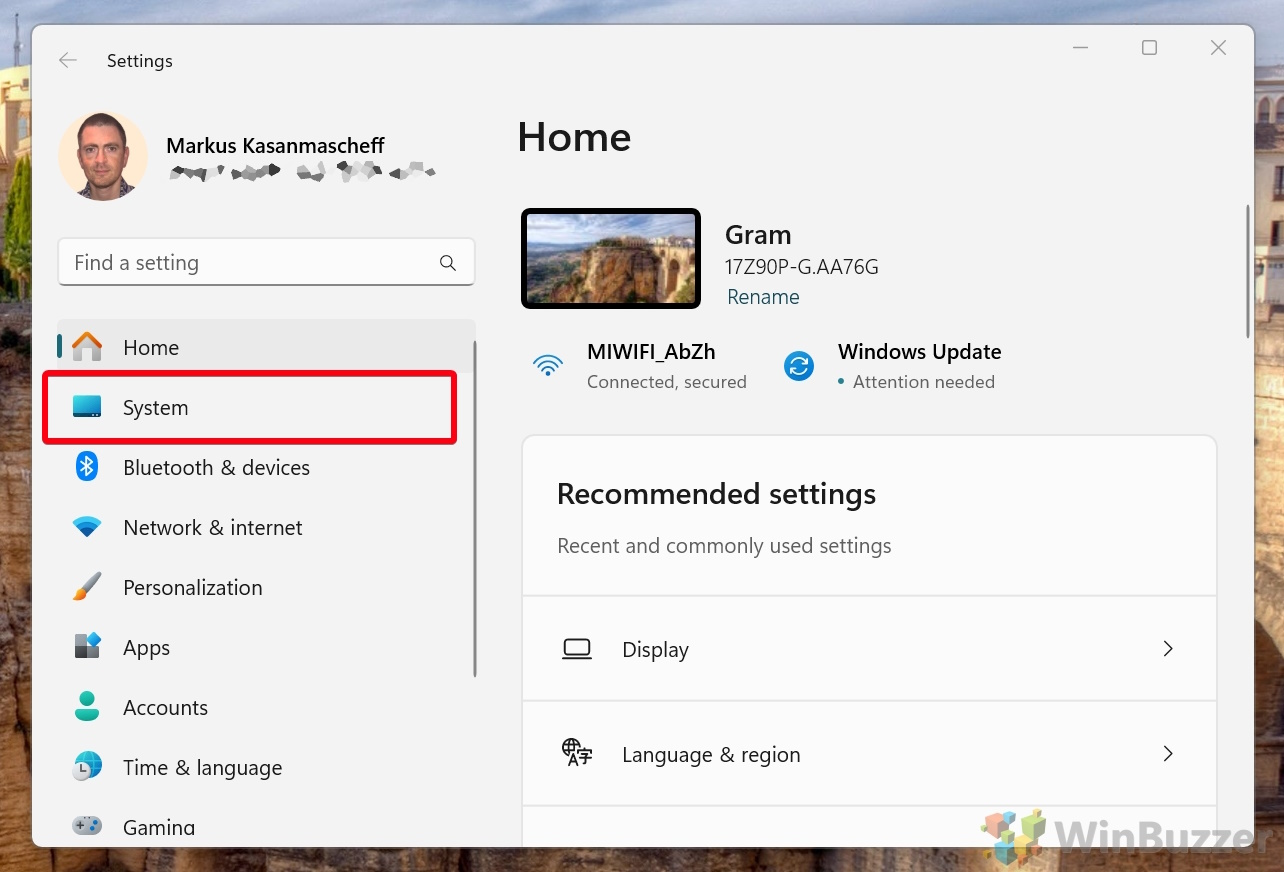This screenshot has height=872, width=1284.
Task: Click model text 17Z90P-G.AA76G
Action: tap(802, 267)
